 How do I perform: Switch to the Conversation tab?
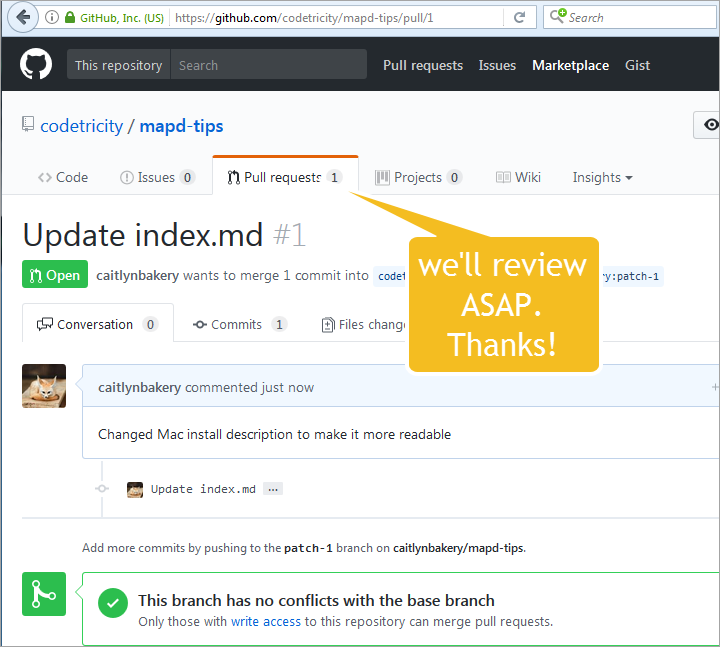98,324
